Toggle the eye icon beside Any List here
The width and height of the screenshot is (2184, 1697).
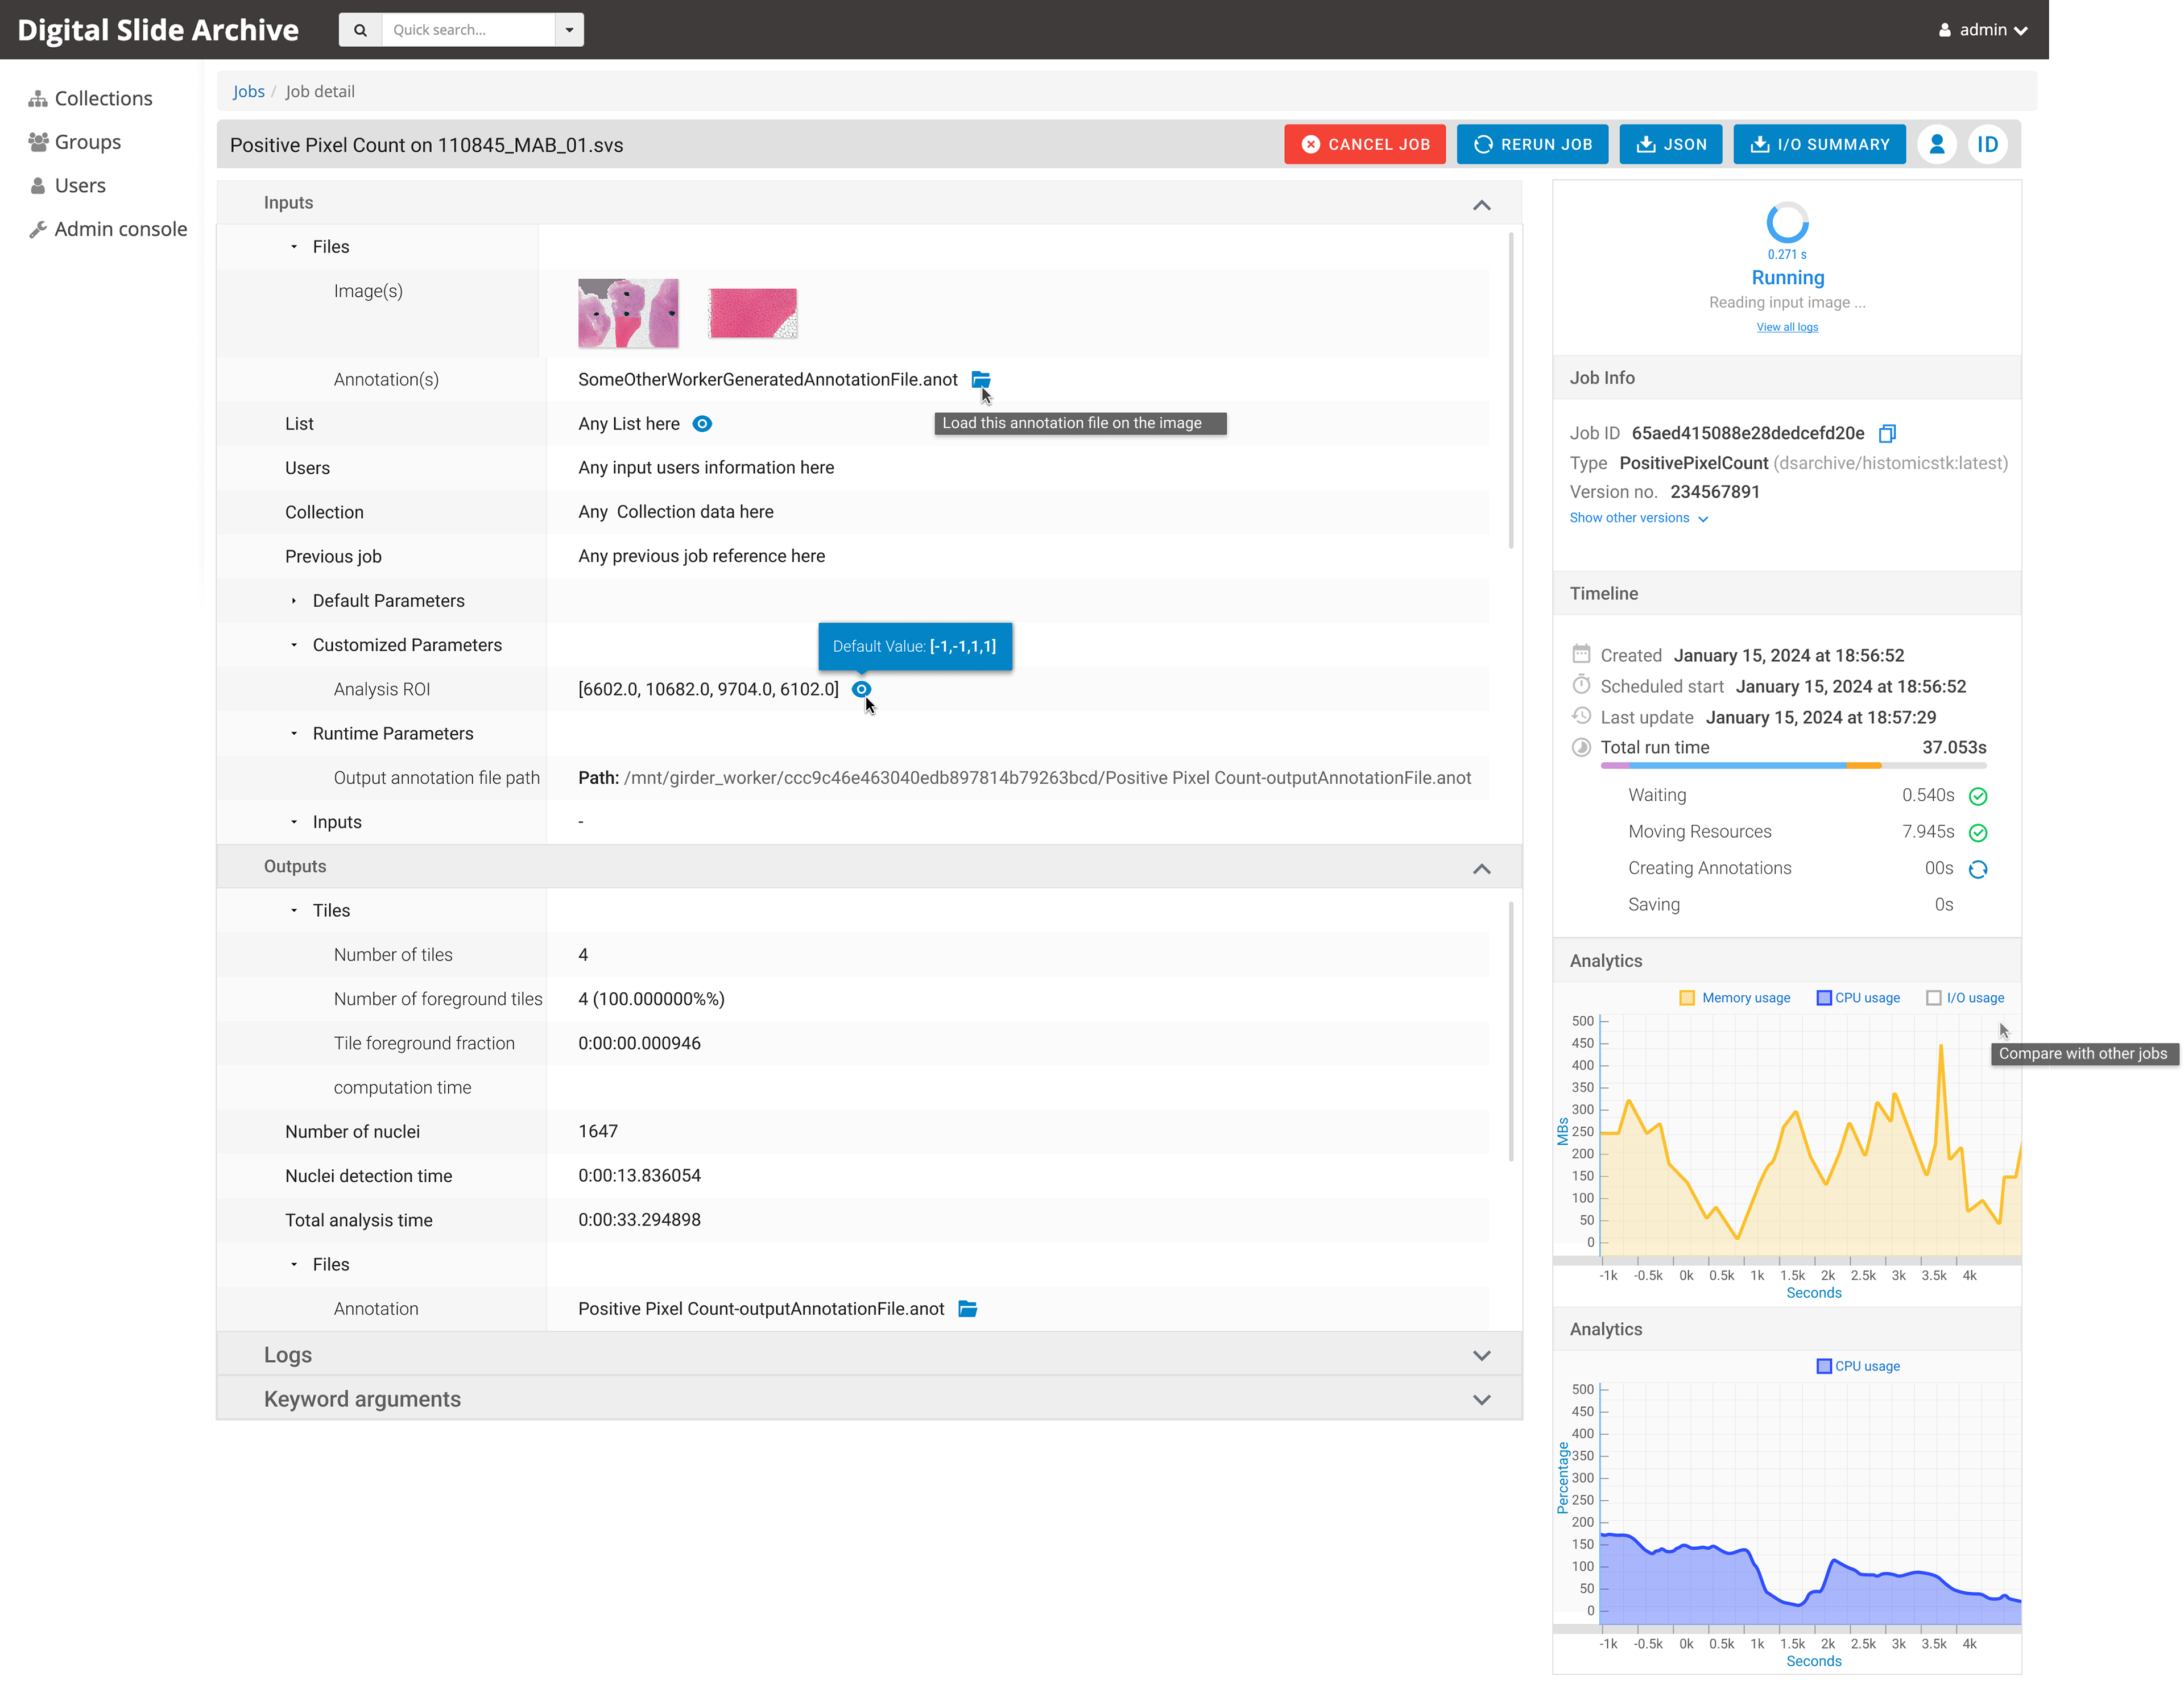click(x=702, y=424)
